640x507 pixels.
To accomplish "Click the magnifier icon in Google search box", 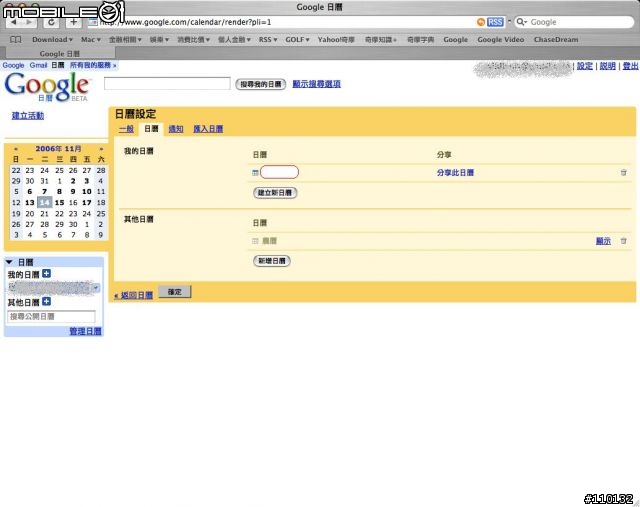I will pos(521,22).
